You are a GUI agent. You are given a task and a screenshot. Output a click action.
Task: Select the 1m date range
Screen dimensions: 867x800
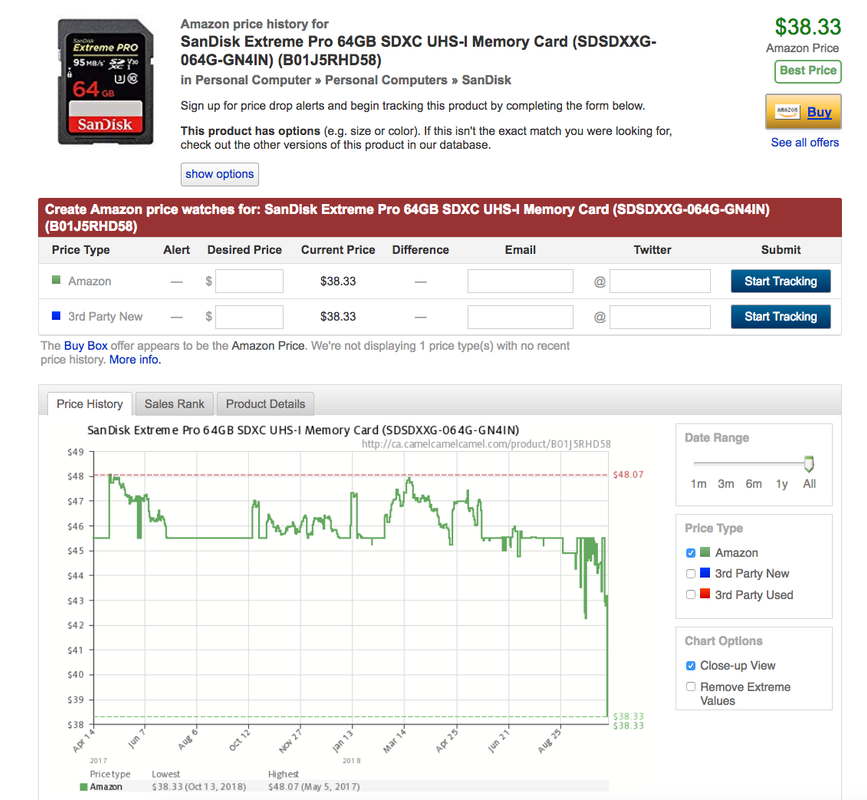pos(698,484)
